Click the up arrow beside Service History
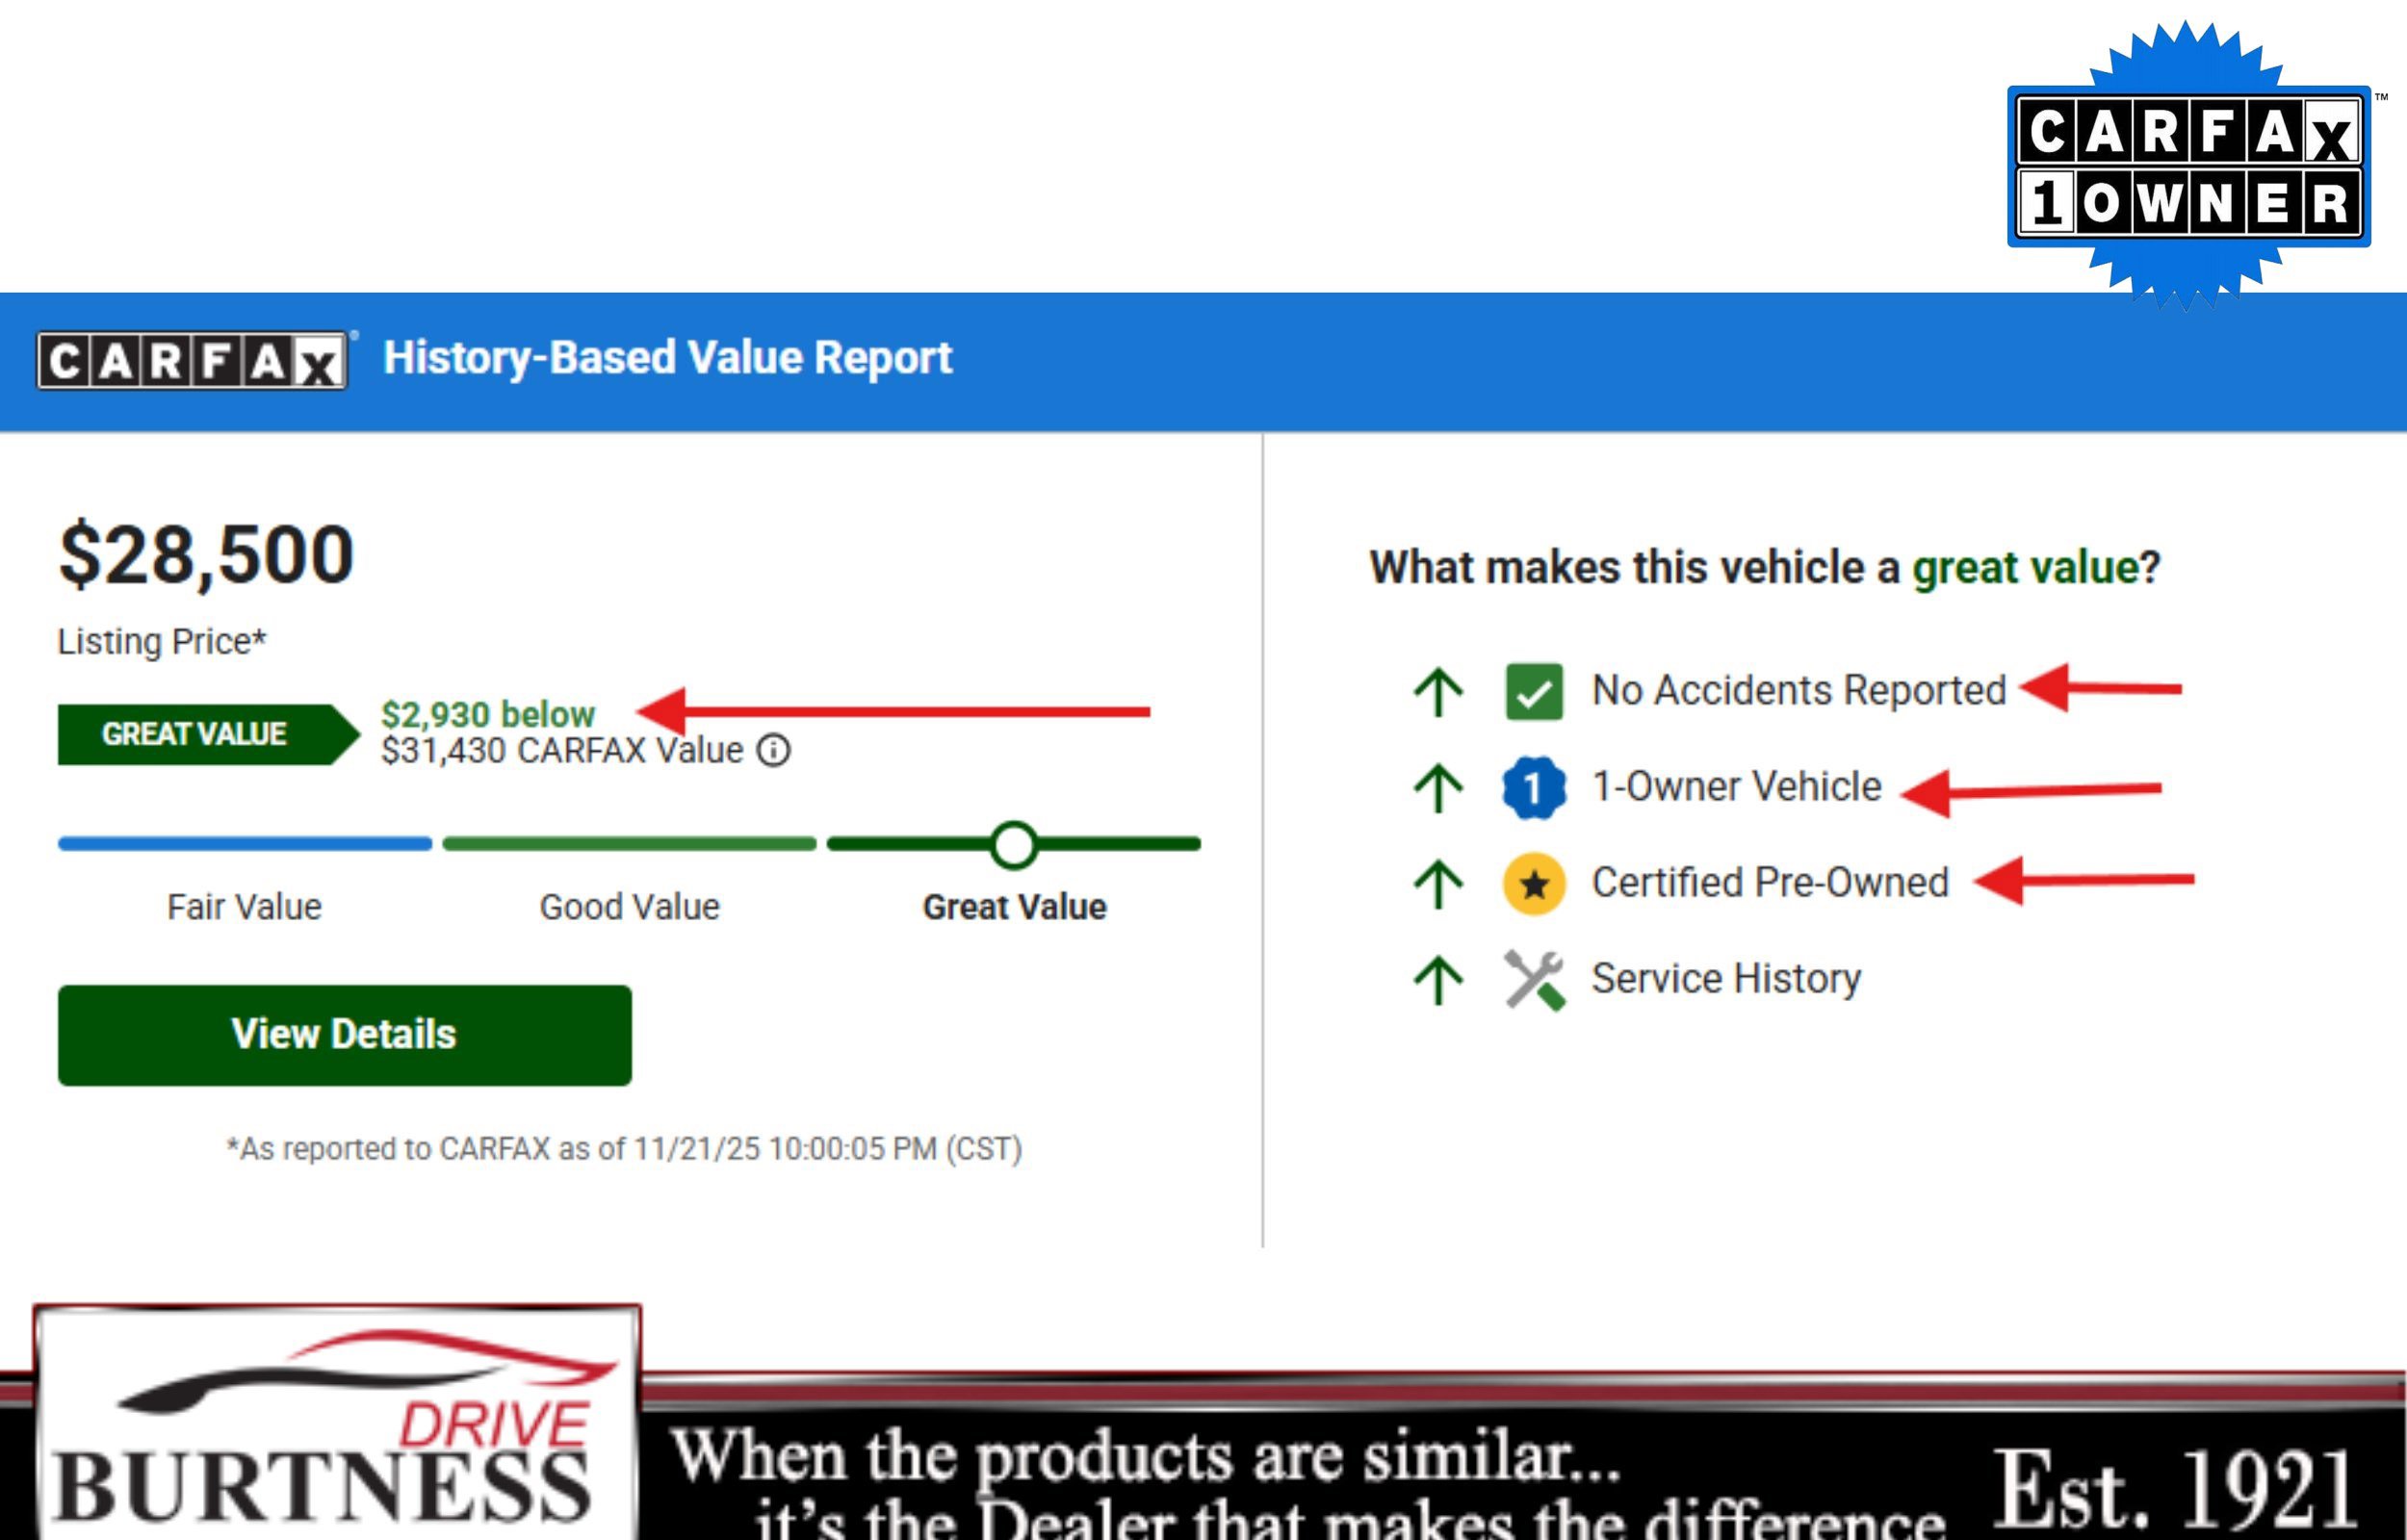 (1438, 979)
